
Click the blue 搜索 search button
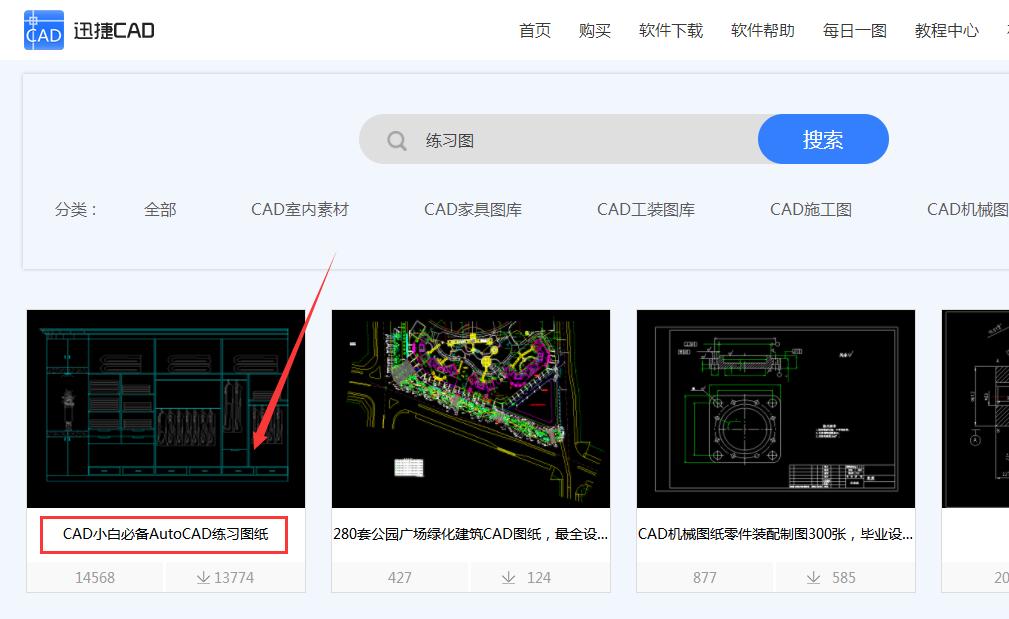tap(822, 139)
